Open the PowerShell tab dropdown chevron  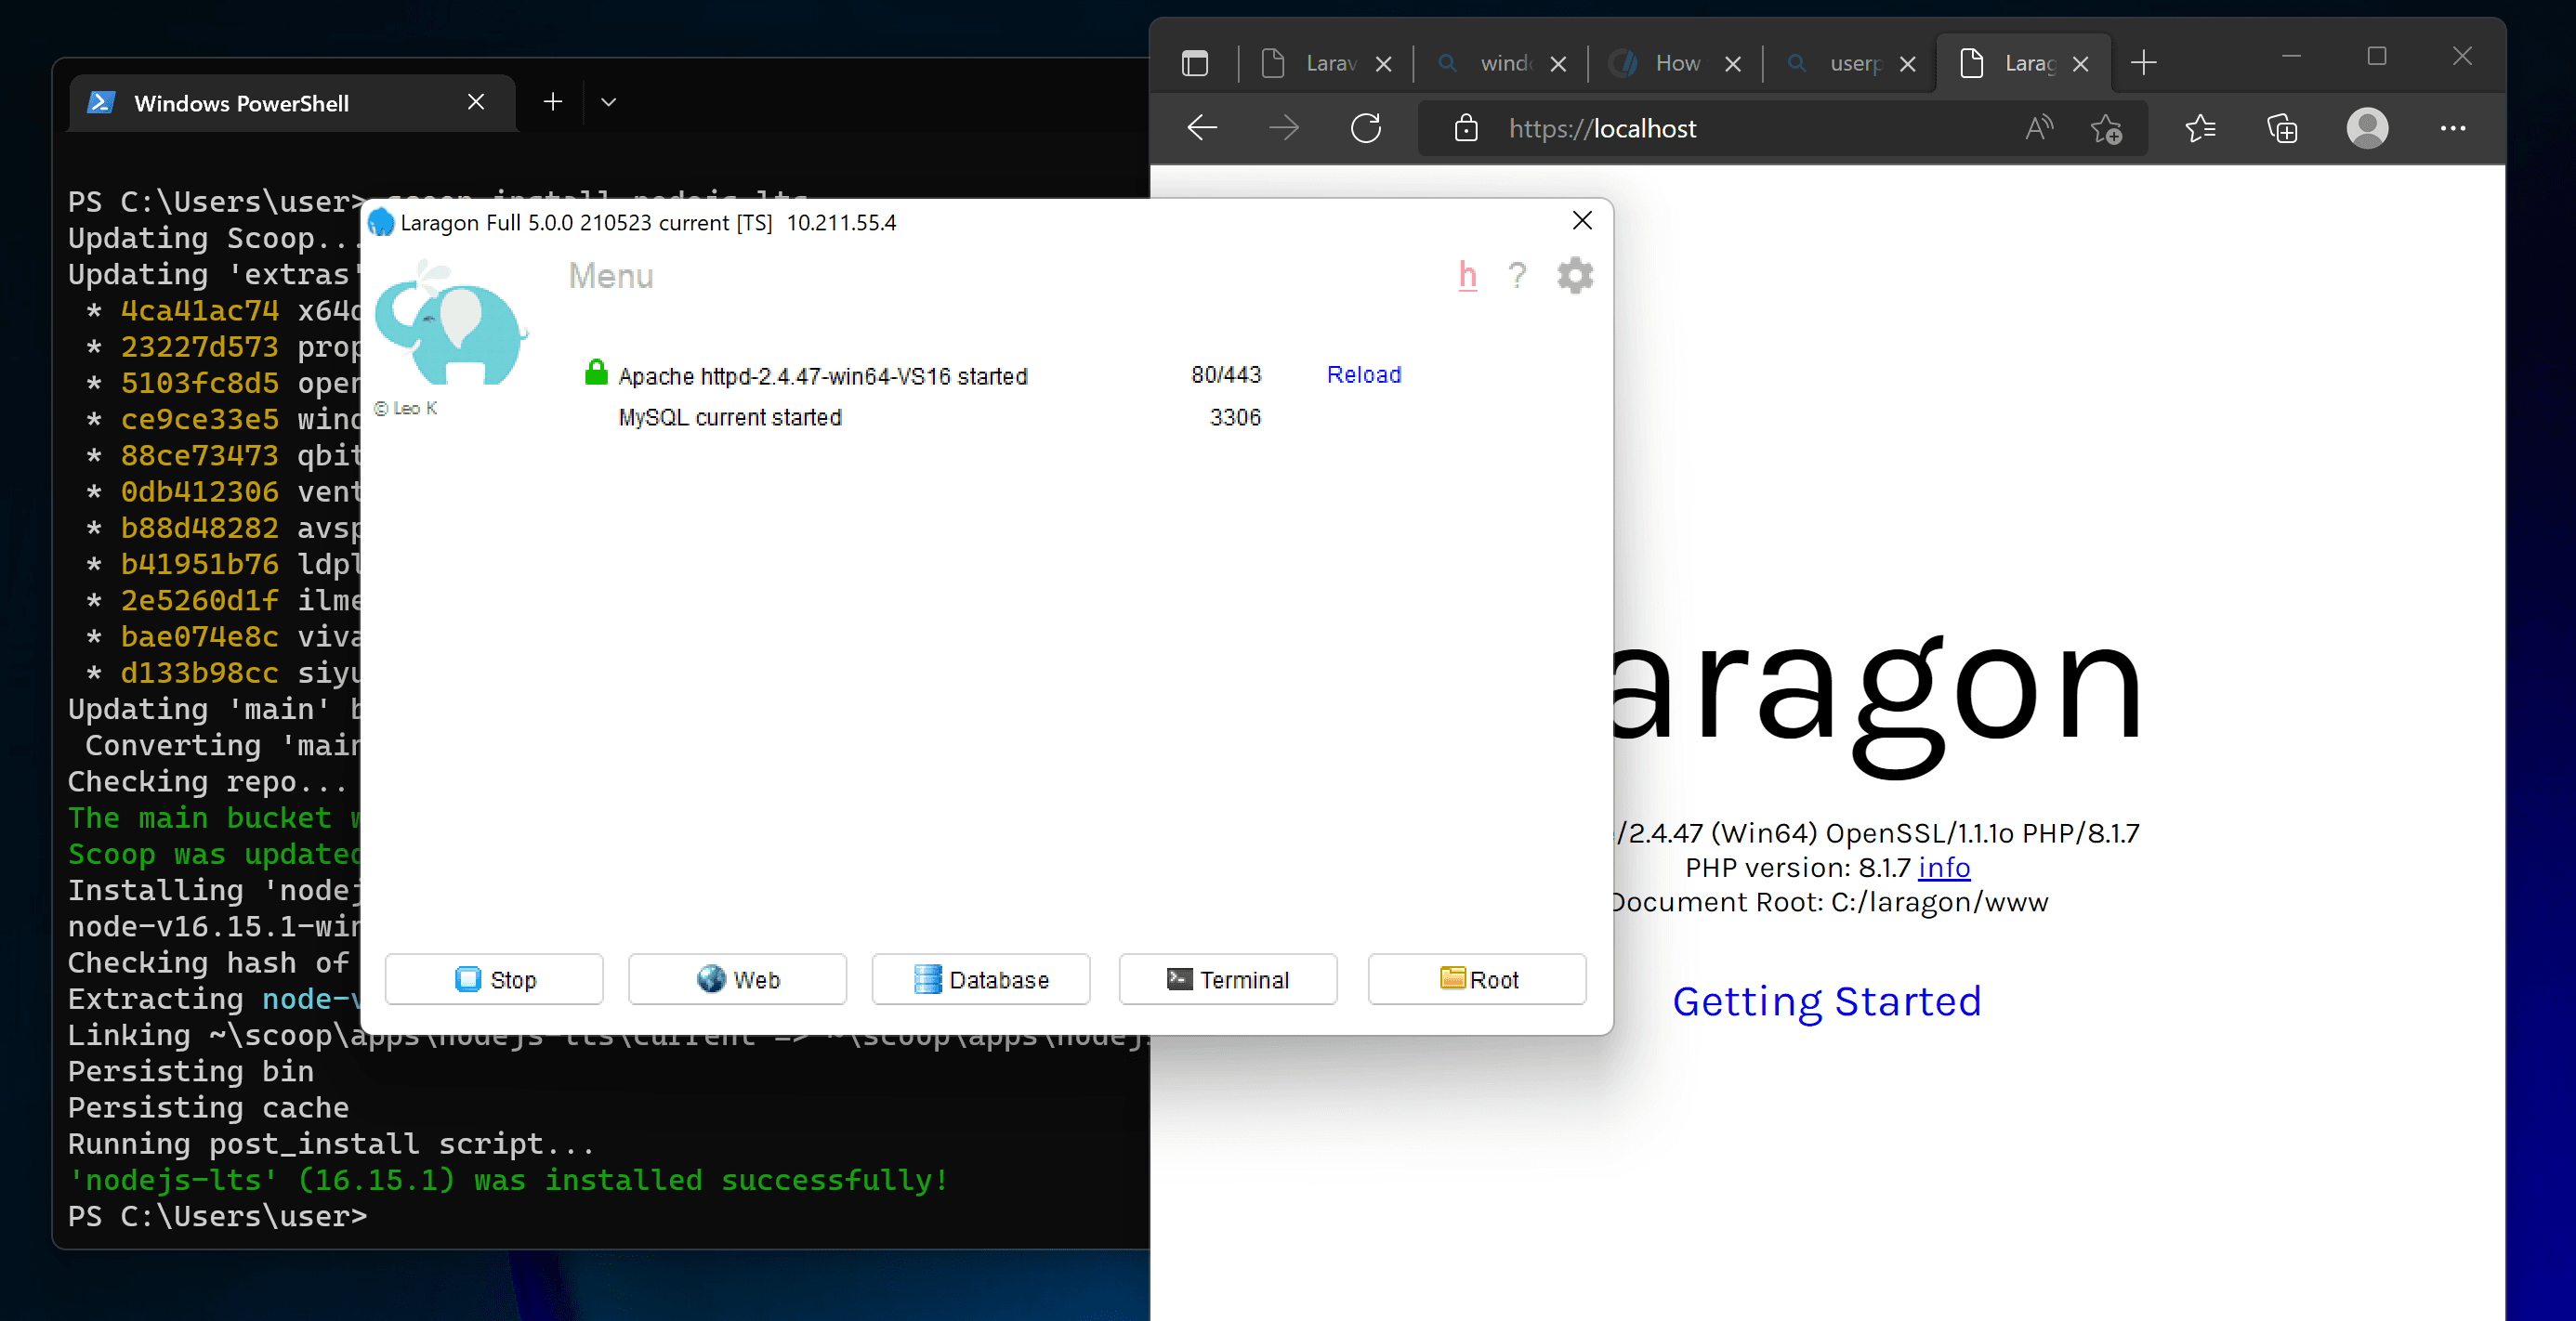pos(608,102)
